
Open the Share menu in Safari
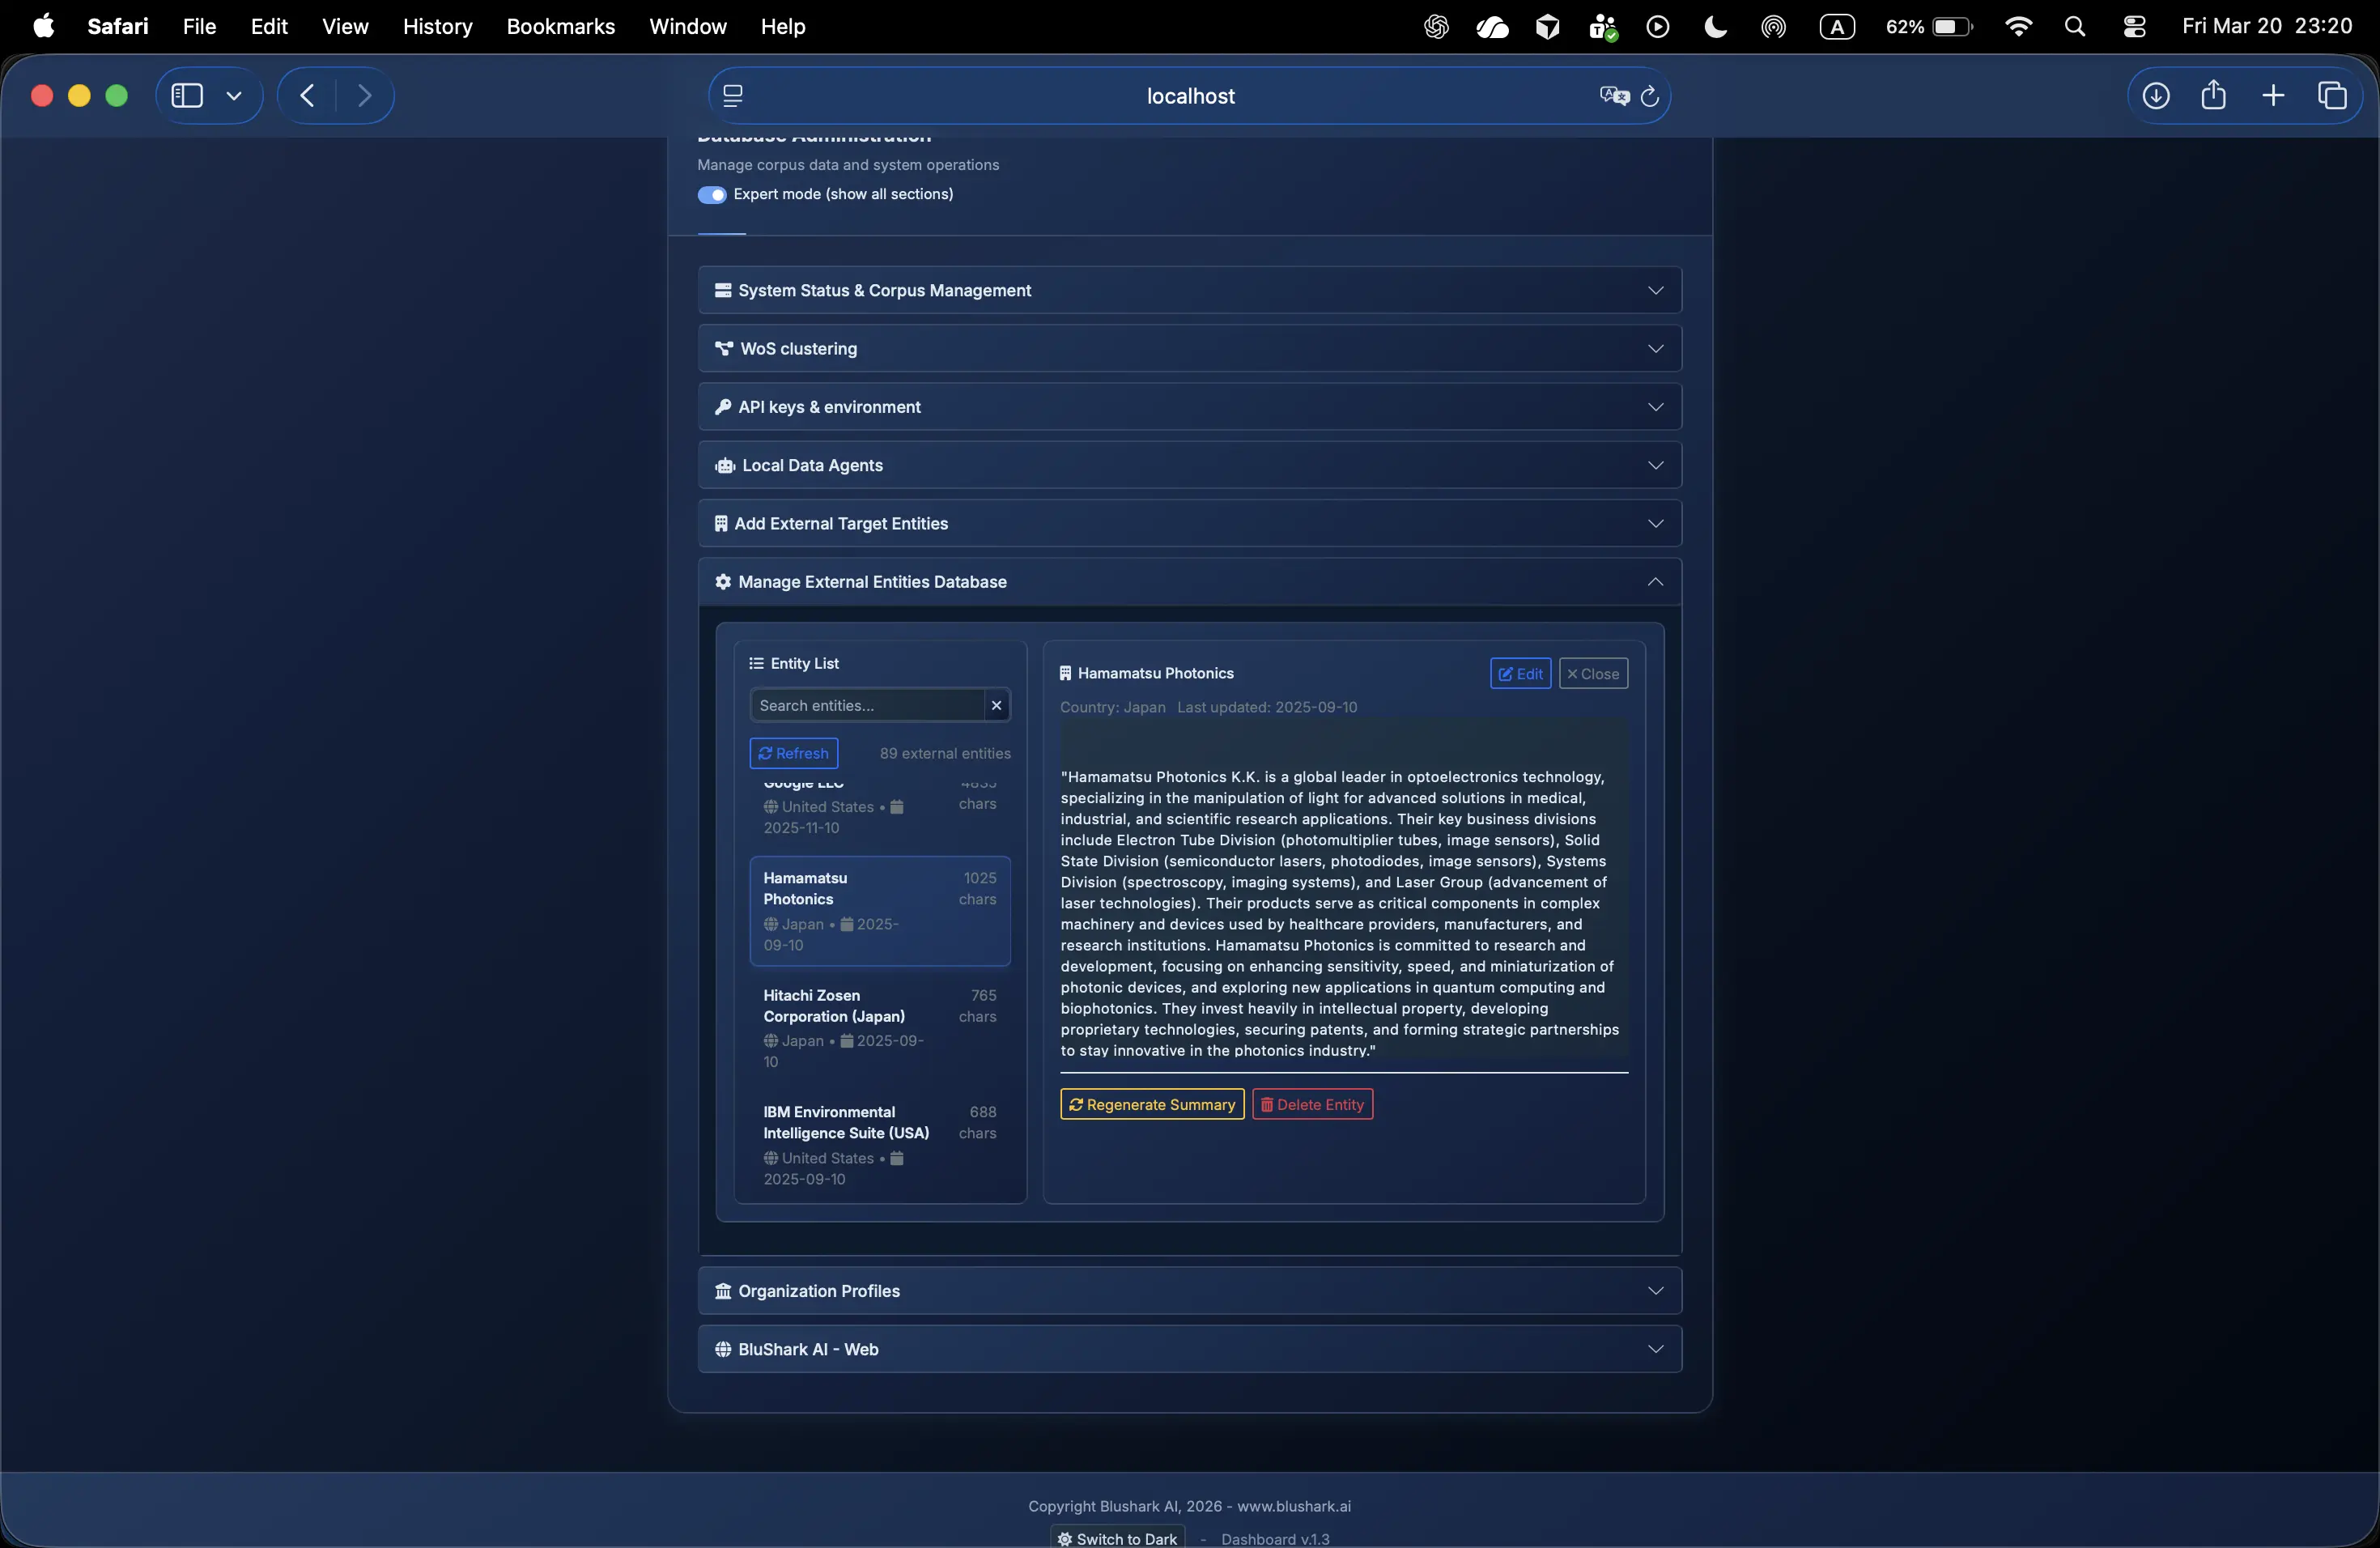[2214, 95]
